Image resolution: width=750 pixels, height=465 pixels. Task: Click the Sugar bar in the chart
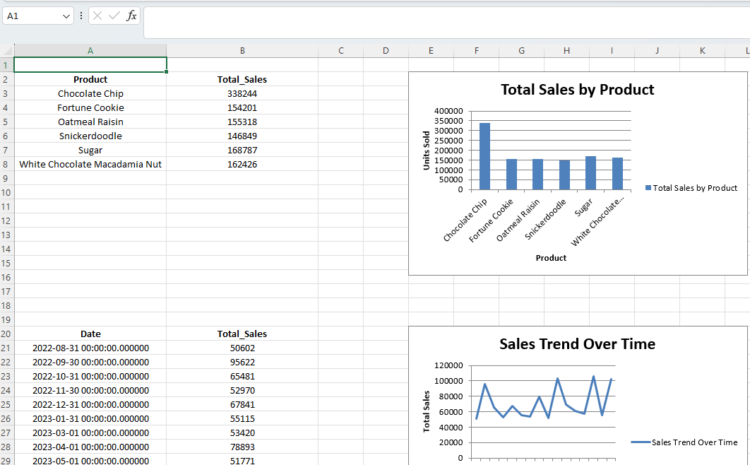point(591,173)
